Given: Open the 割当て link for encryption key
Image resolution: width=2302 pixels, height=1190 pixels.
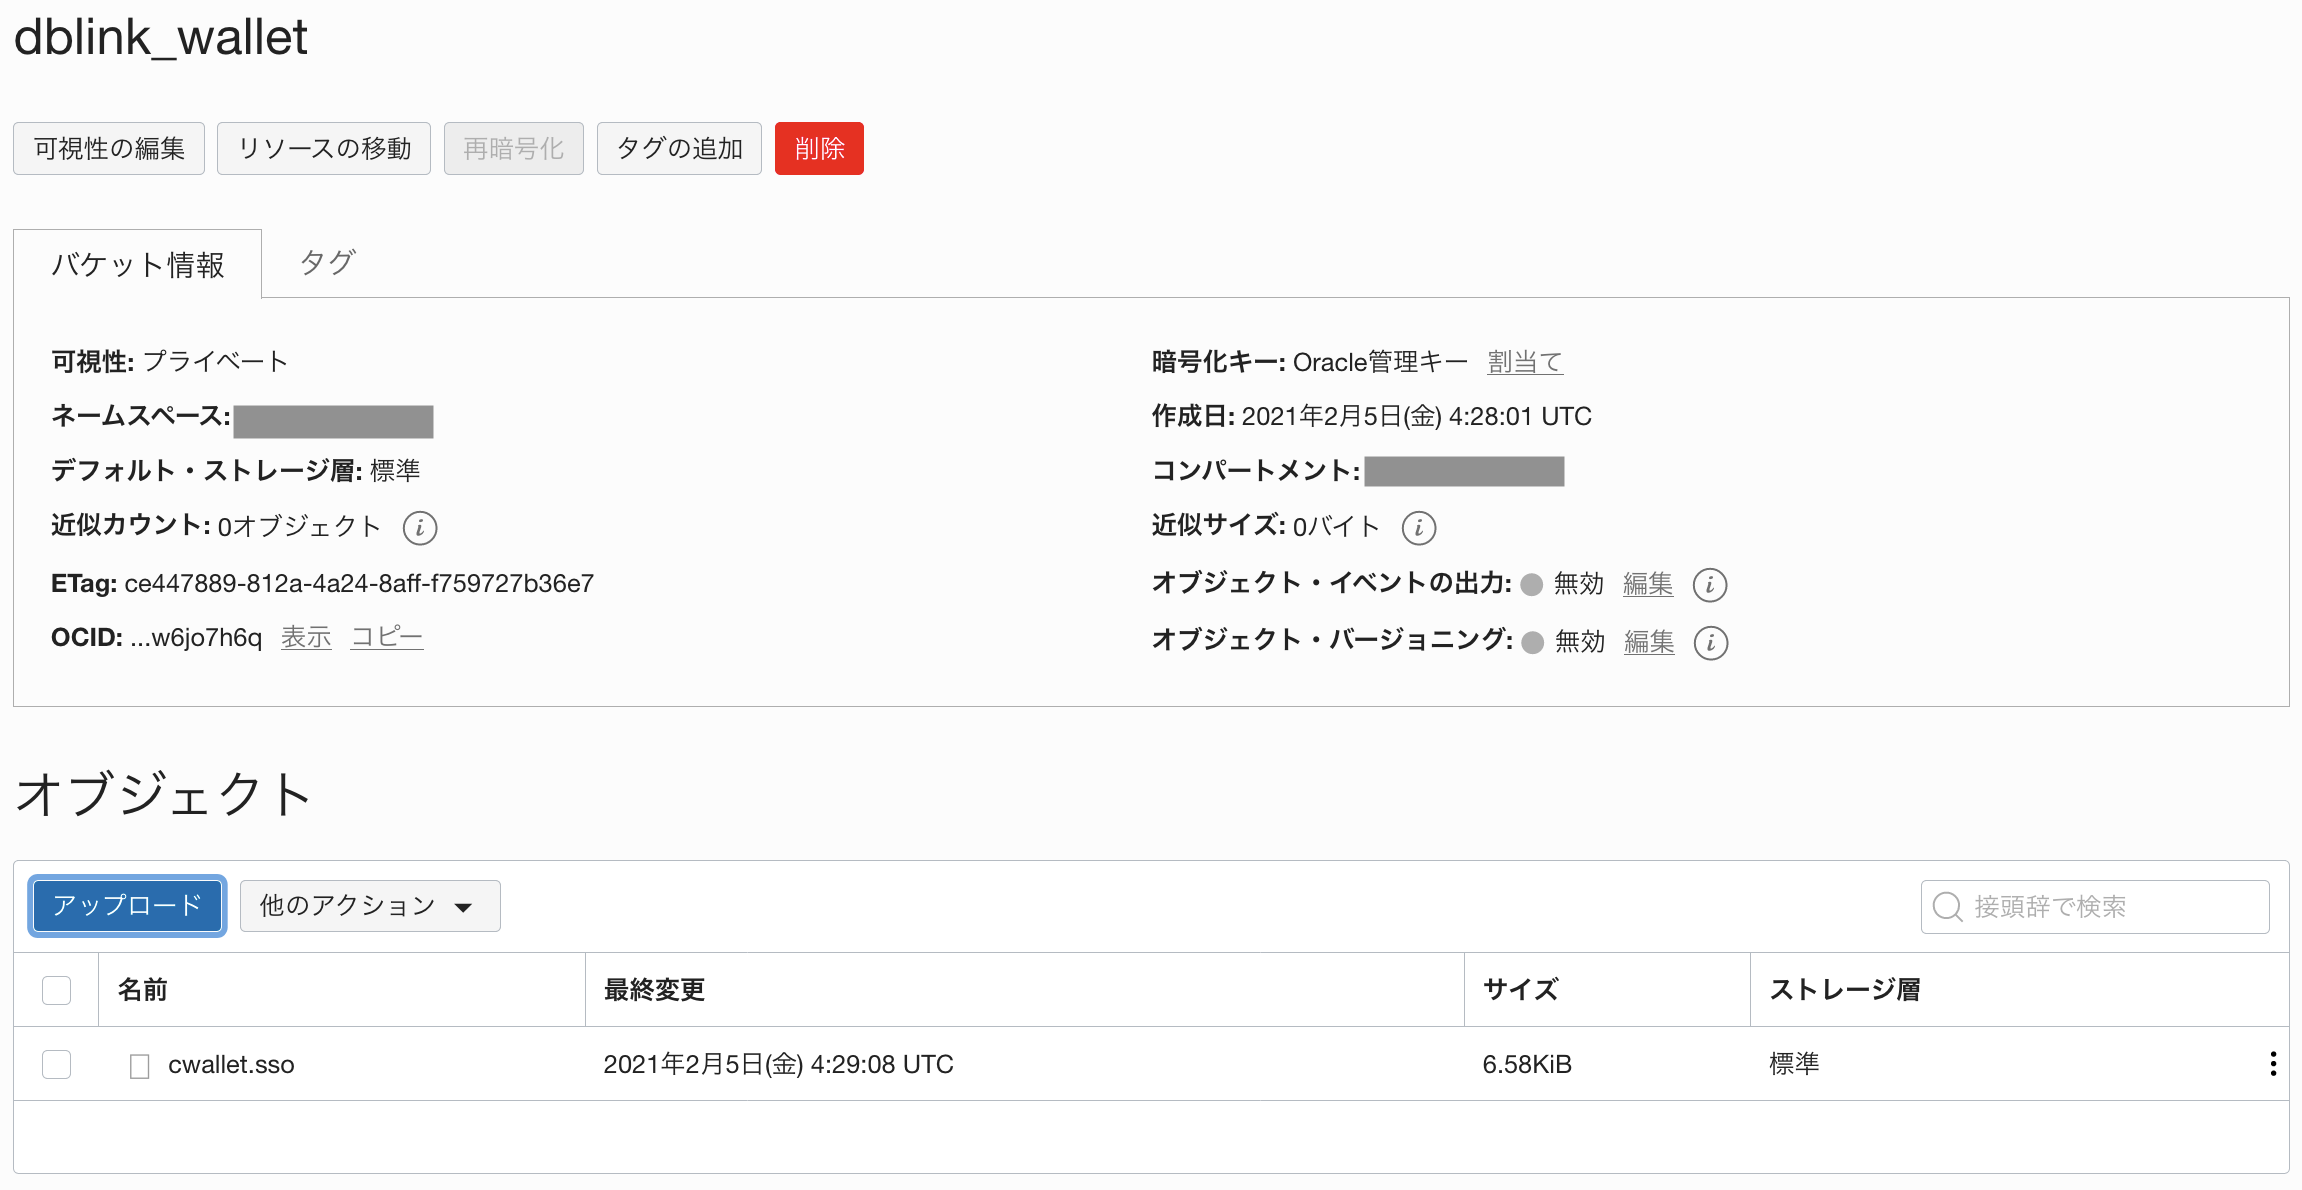Looking at the screenshot, I should click(x=1525, y=362).
